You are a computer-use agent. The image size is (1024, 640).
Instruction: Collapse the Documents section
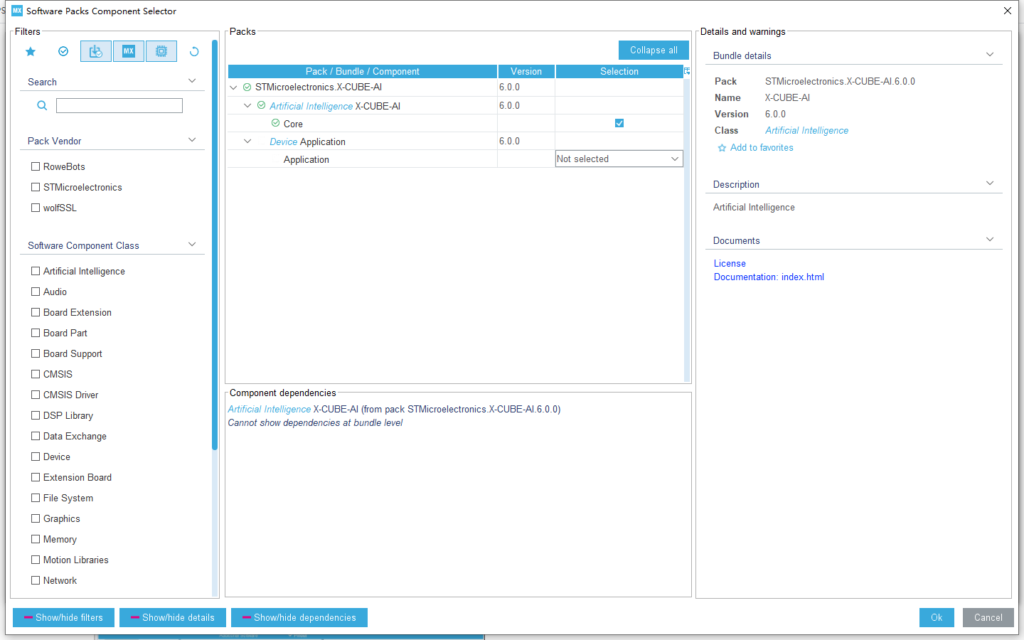[x=990, y=240]
